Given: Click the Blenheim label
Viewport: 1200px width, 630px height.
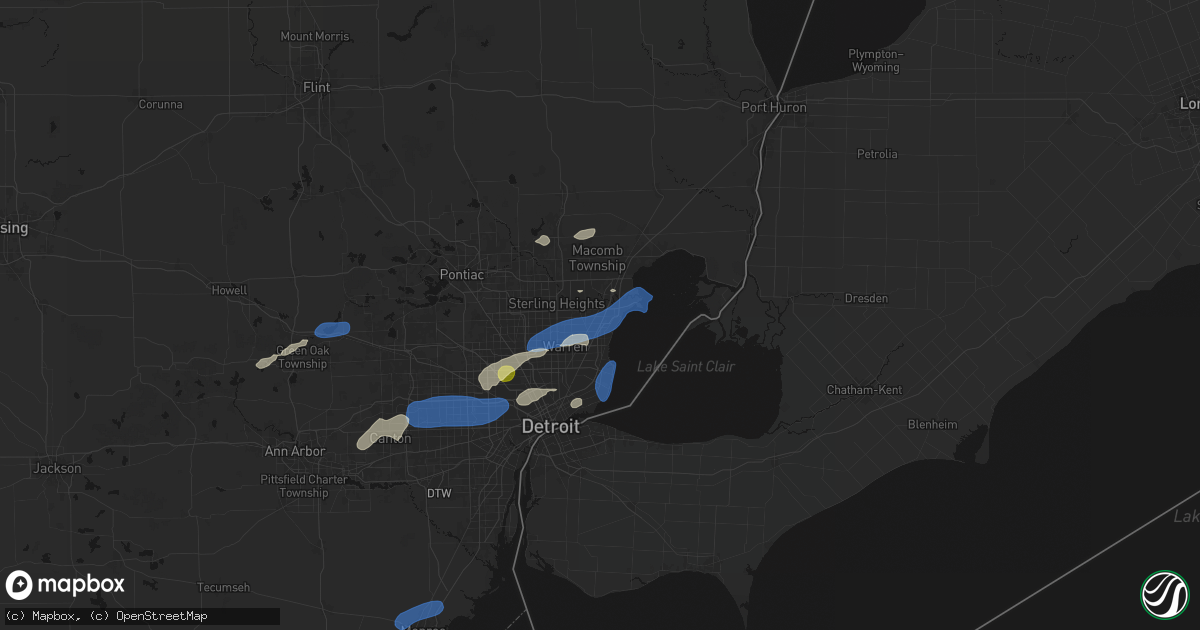Looking at the screenshot, I should (933, 425).
